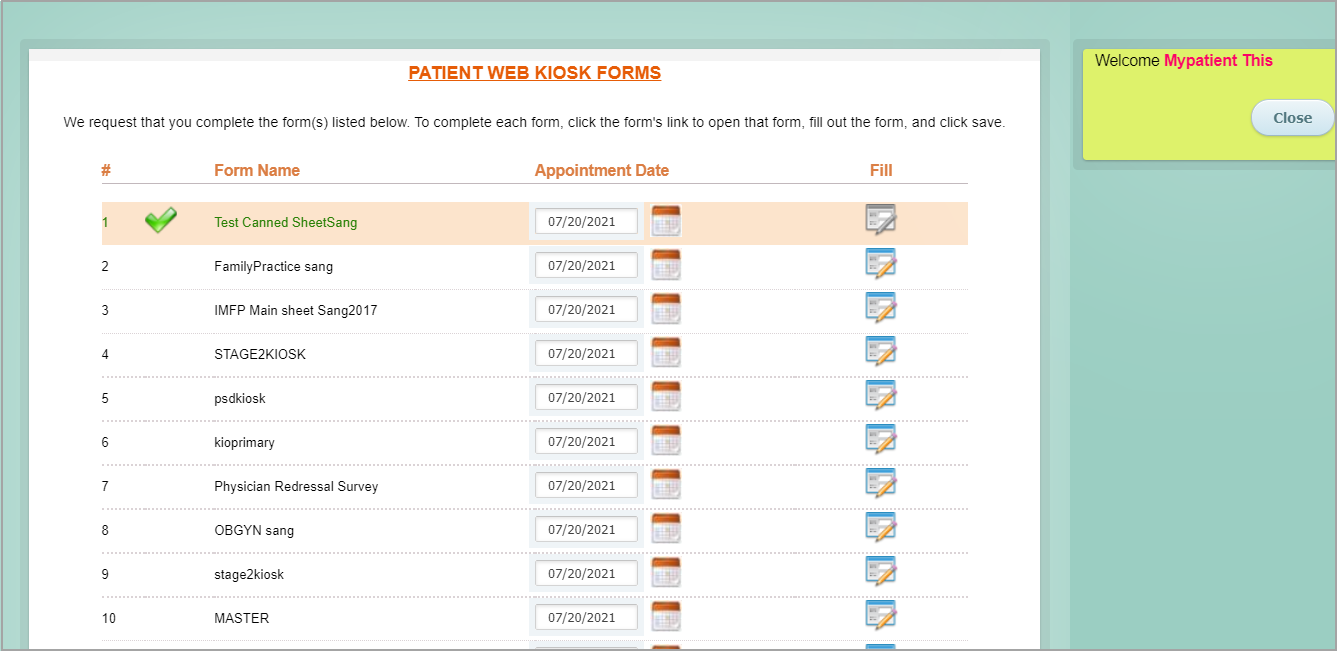Open the fill icon for FamilyPractice sang
This screenshot has width=1337, height=651.
coord(880,264)
